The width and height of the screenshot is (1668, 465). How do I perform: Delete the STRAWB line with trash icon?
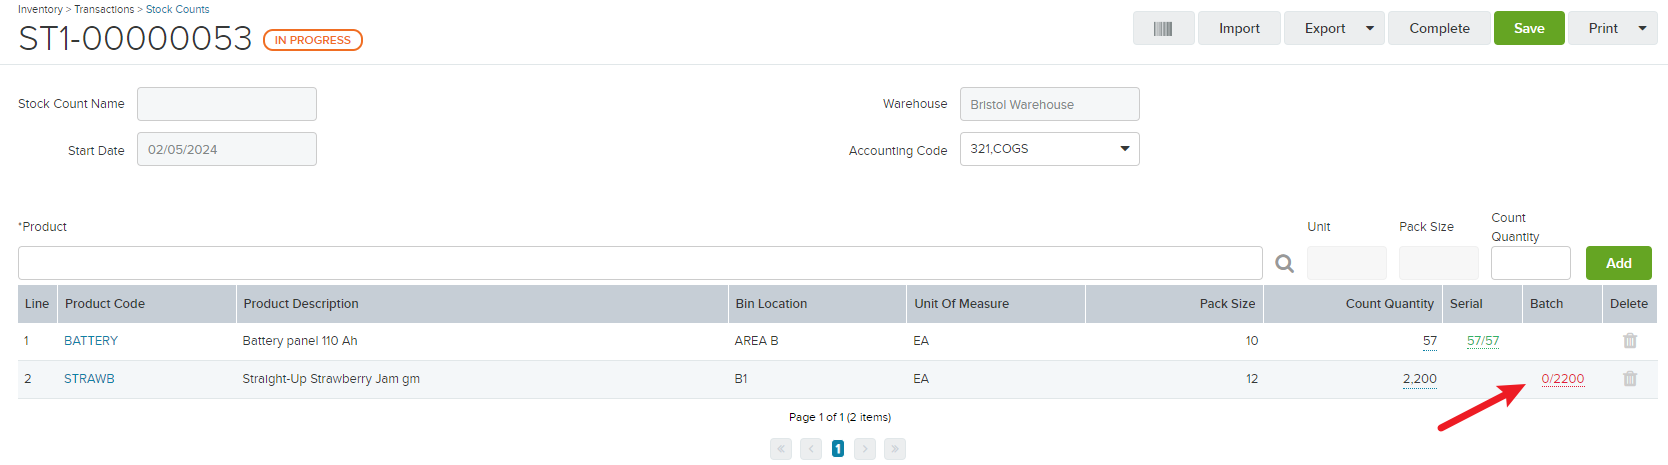(x=1629, y=379)
